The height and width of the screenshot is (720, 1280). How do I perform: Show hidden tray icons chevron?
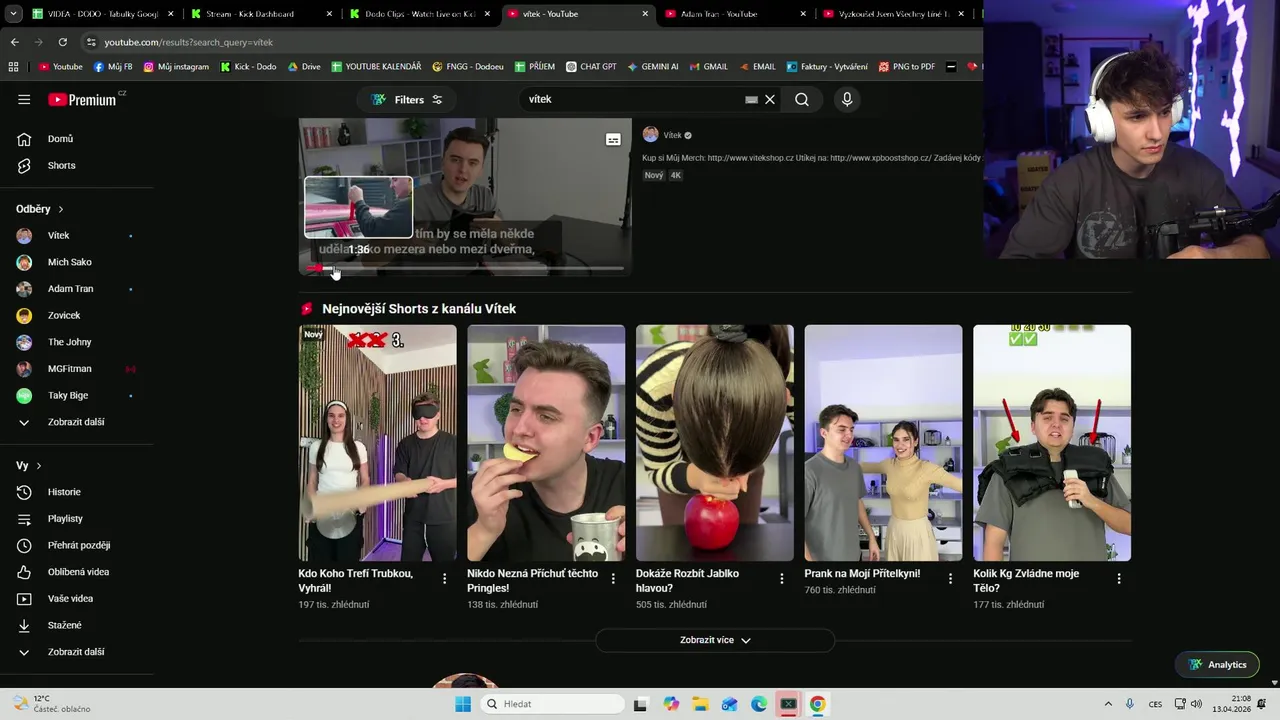[x=1108, y=704]
